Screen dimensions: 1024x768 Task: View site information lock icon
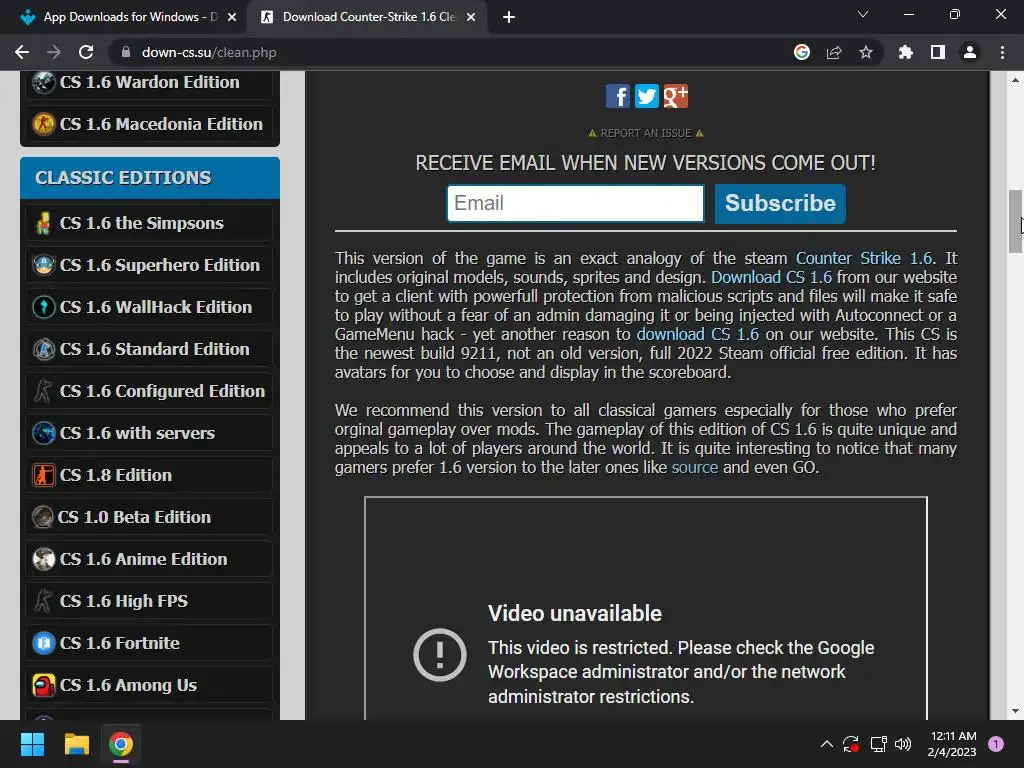pyautogui.click(x=126, y=52)
